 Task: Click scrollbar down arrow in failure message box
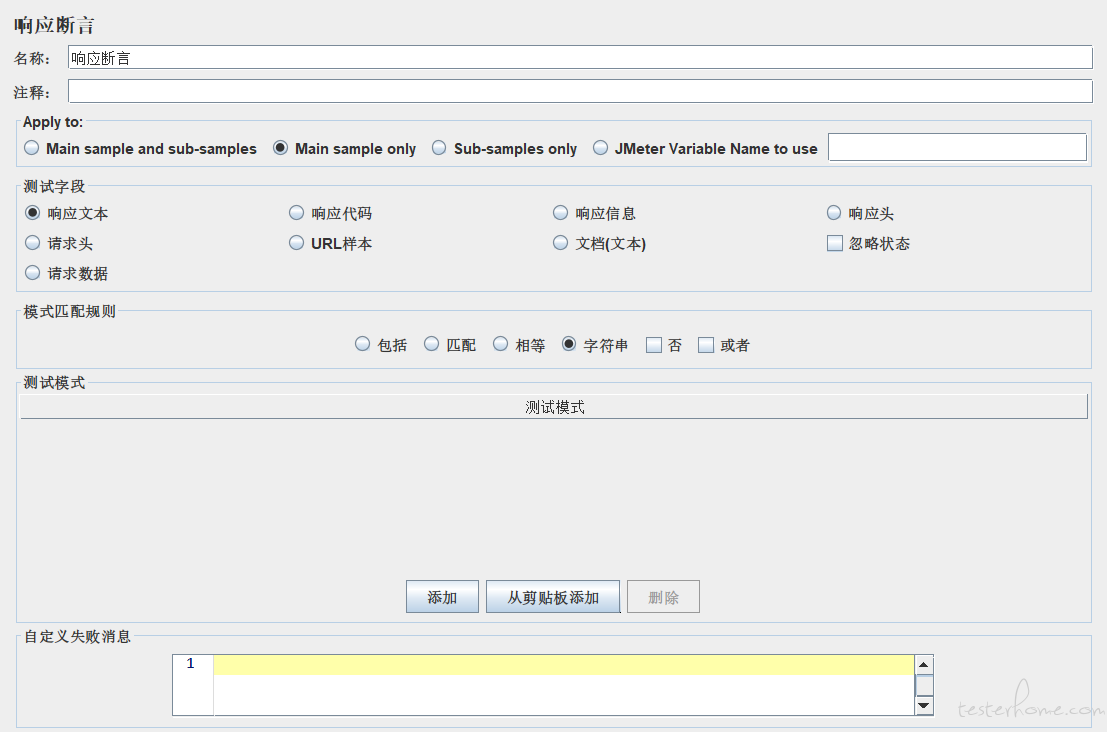click(x=924, y=706)
